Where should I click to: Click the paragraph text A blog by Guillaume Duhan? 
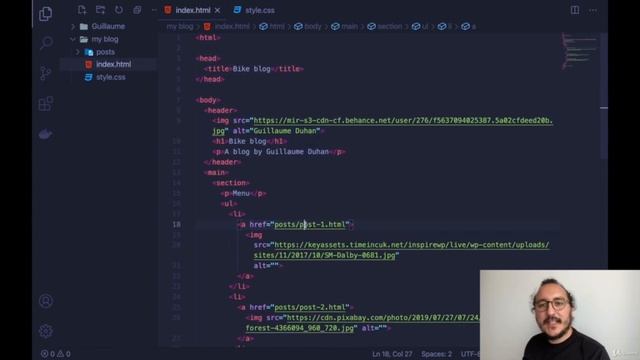[x=276, y=152]
